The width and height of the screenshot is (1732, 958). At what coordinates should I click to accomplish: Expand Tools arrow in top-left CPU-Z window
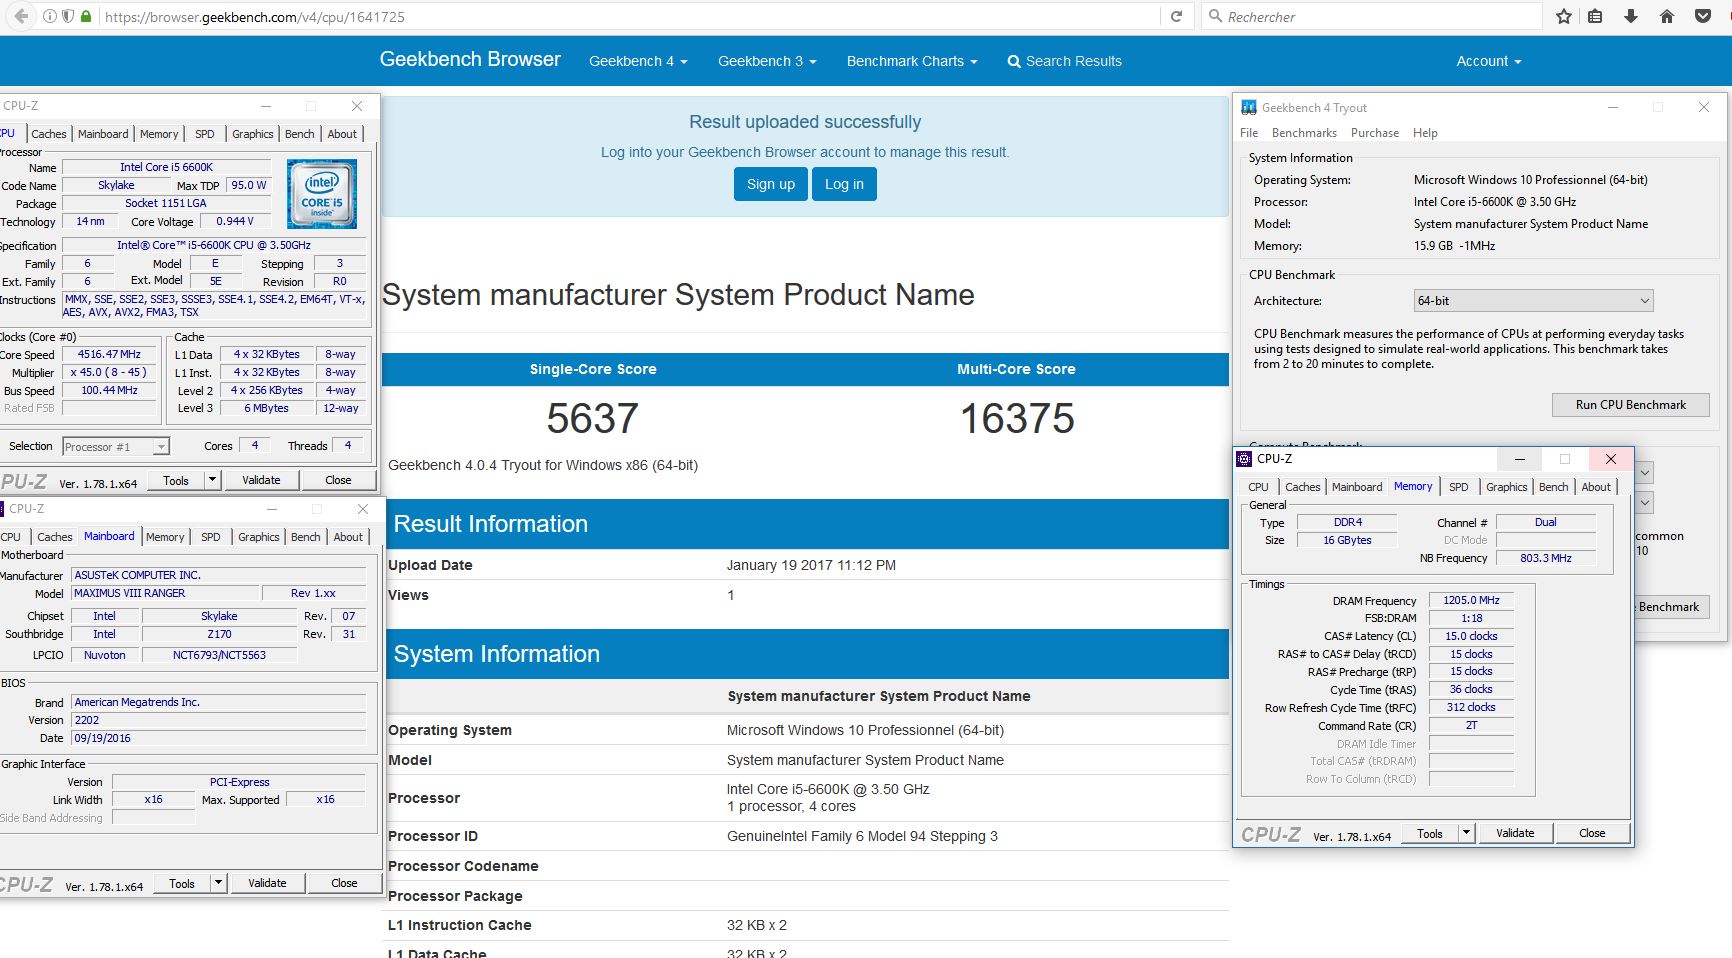pos(212,480)
